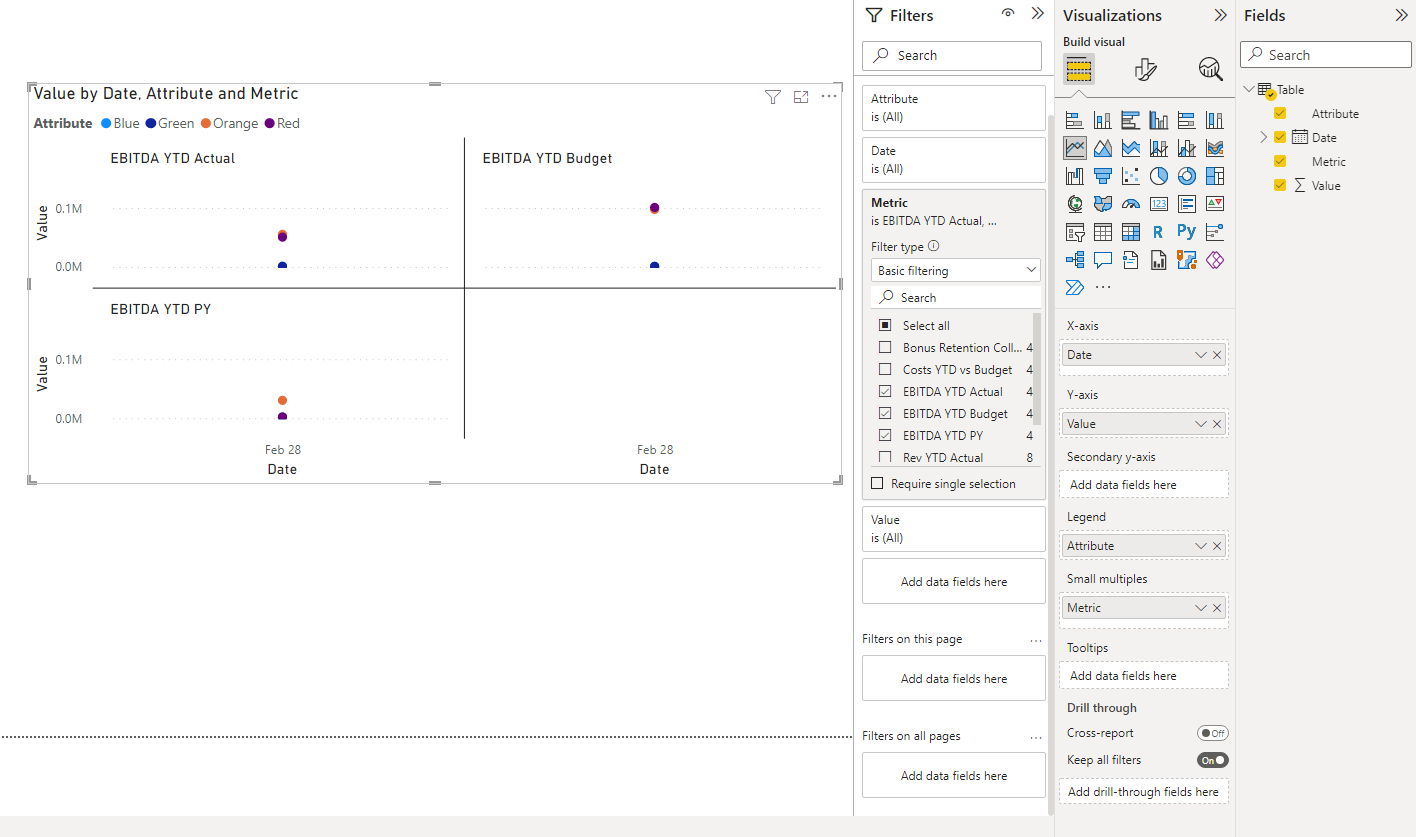The width and height of the screenshot is (1416, 837).
Task: Uncheck the Attribute field in Fields pane
Action: [x=1280, y=114]
